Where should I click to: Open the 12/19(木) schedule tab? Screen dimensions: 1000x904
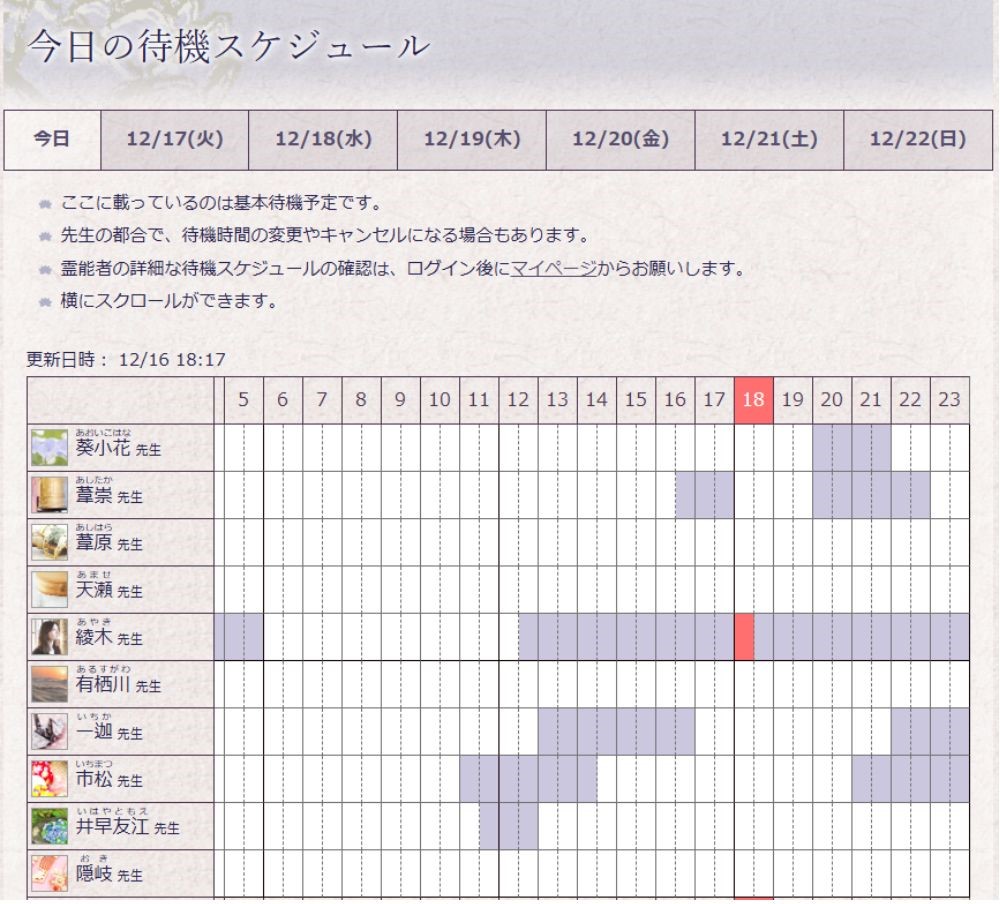(472, 140)
